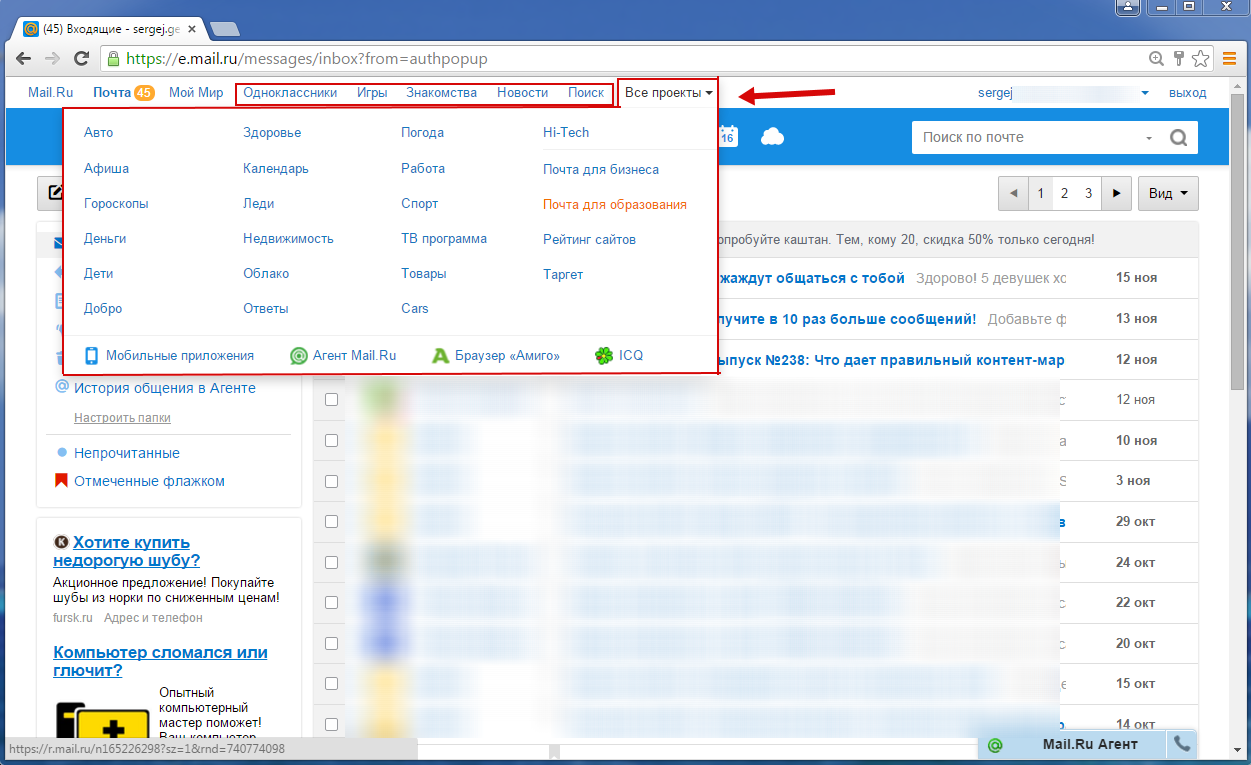1251x765 pixels.
Task: Bookmark page with the star icon
Action: point(1200,59)
